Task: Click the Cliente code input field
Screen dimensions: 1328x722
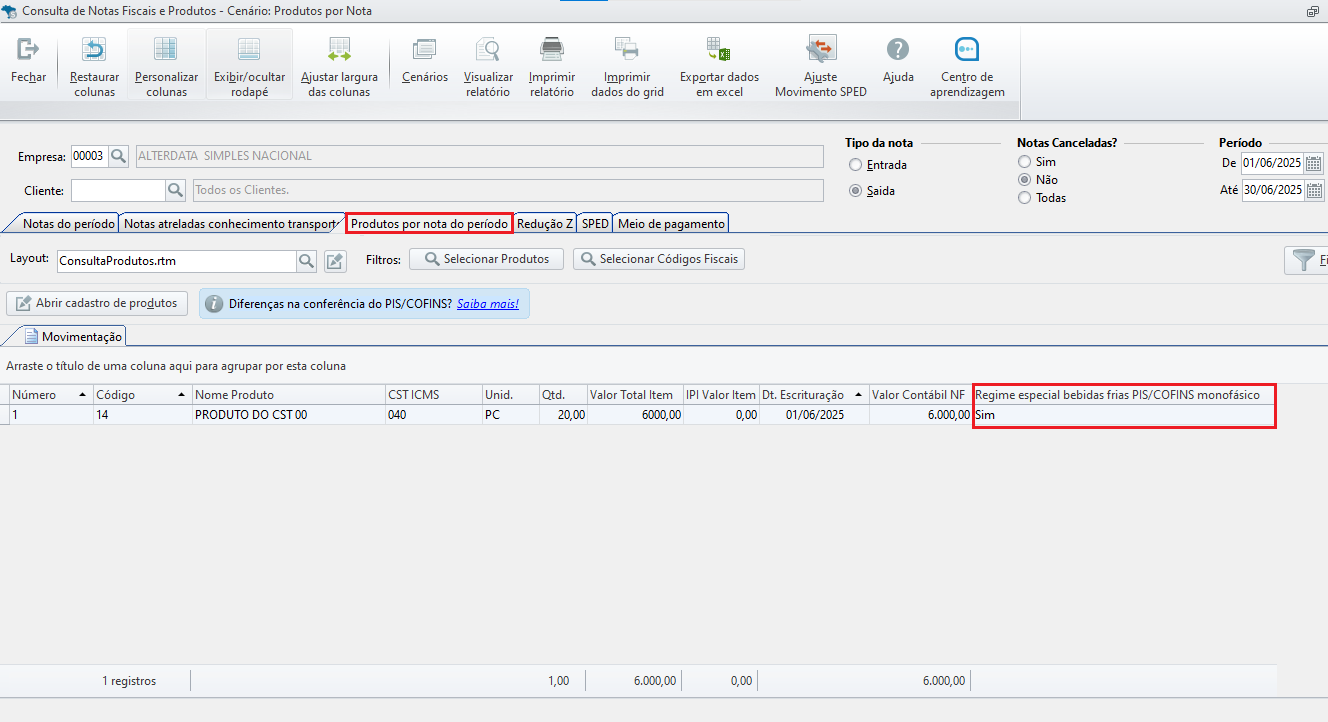Action: click(x=117, y=190)
